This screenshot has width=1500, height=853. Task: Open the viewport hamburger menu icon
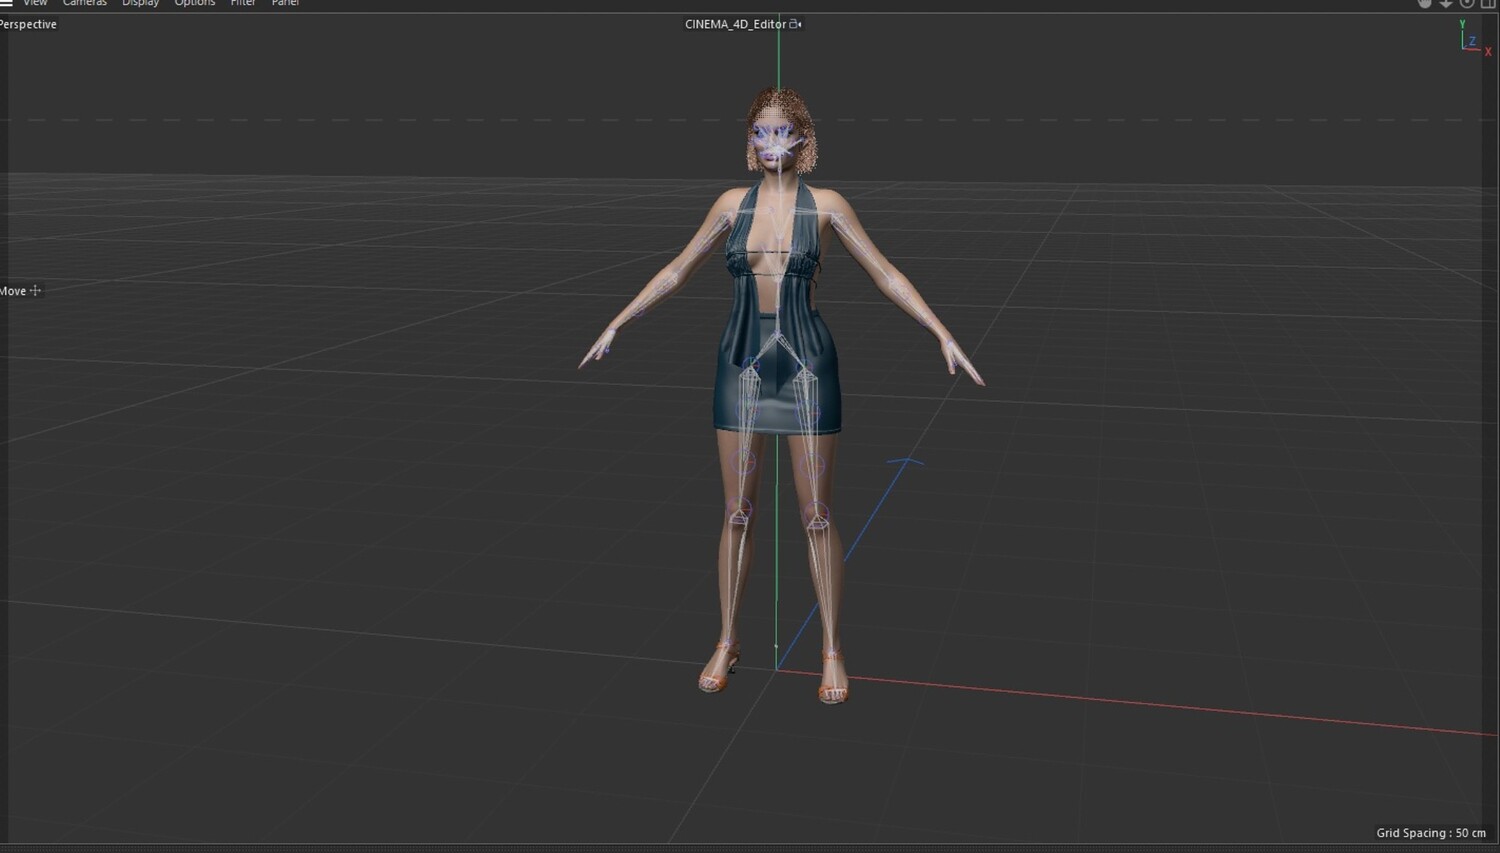click(x=6, y=3)
